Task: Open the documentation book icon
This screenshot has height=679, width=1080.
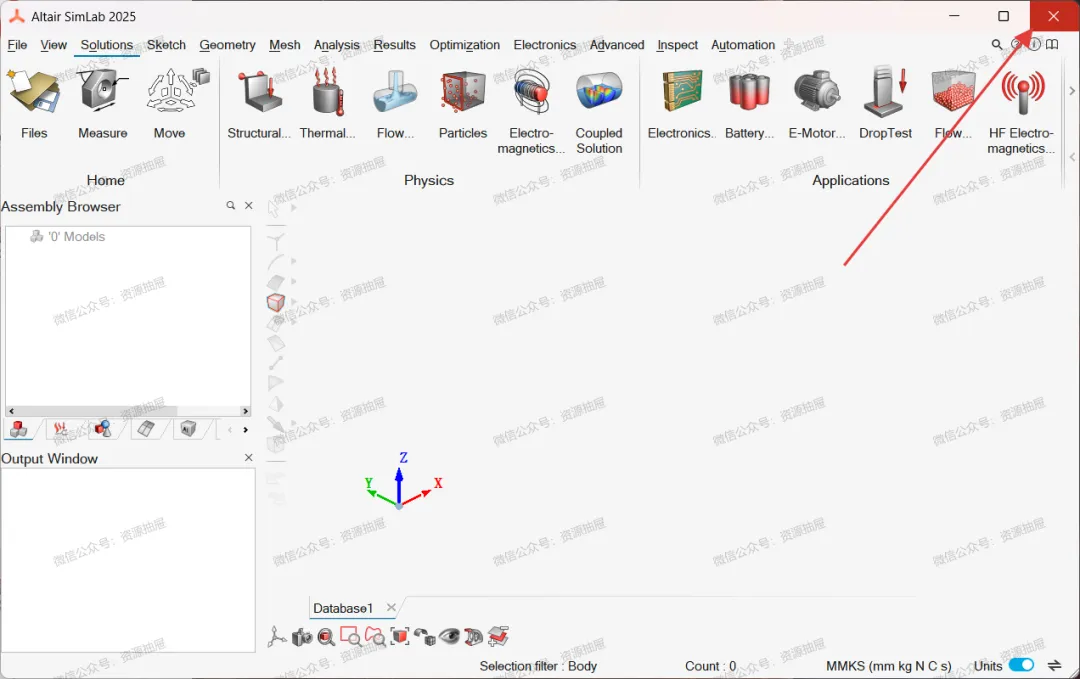Action: (1052, 45)
